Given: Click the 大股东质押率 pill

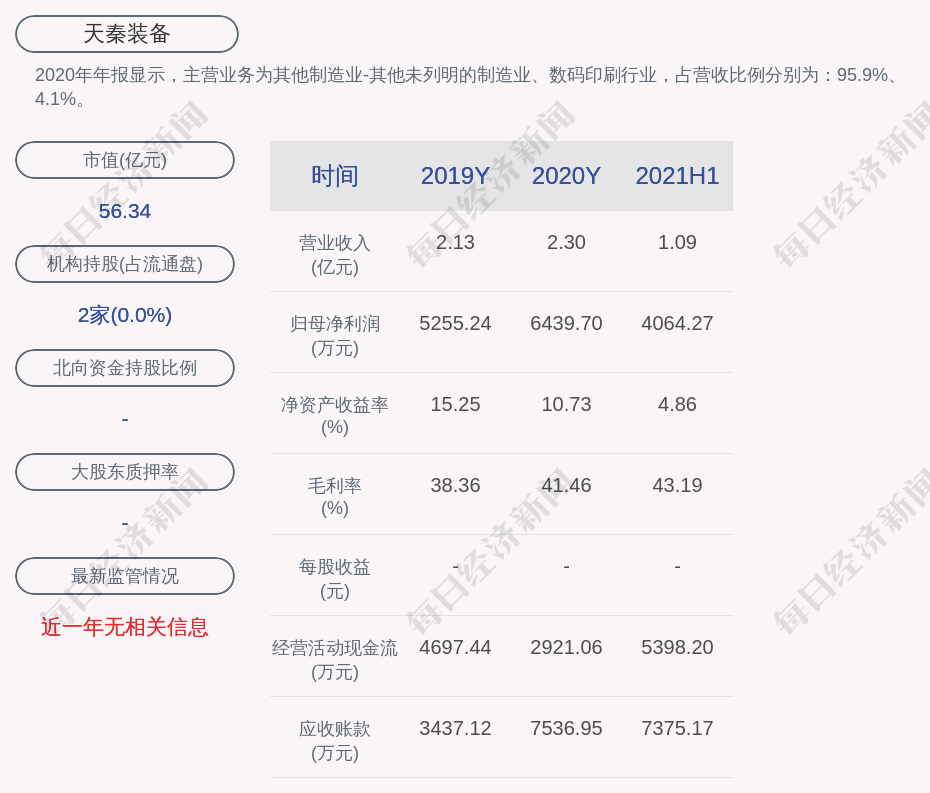Looking at the screenshot, I should point(125,472).
